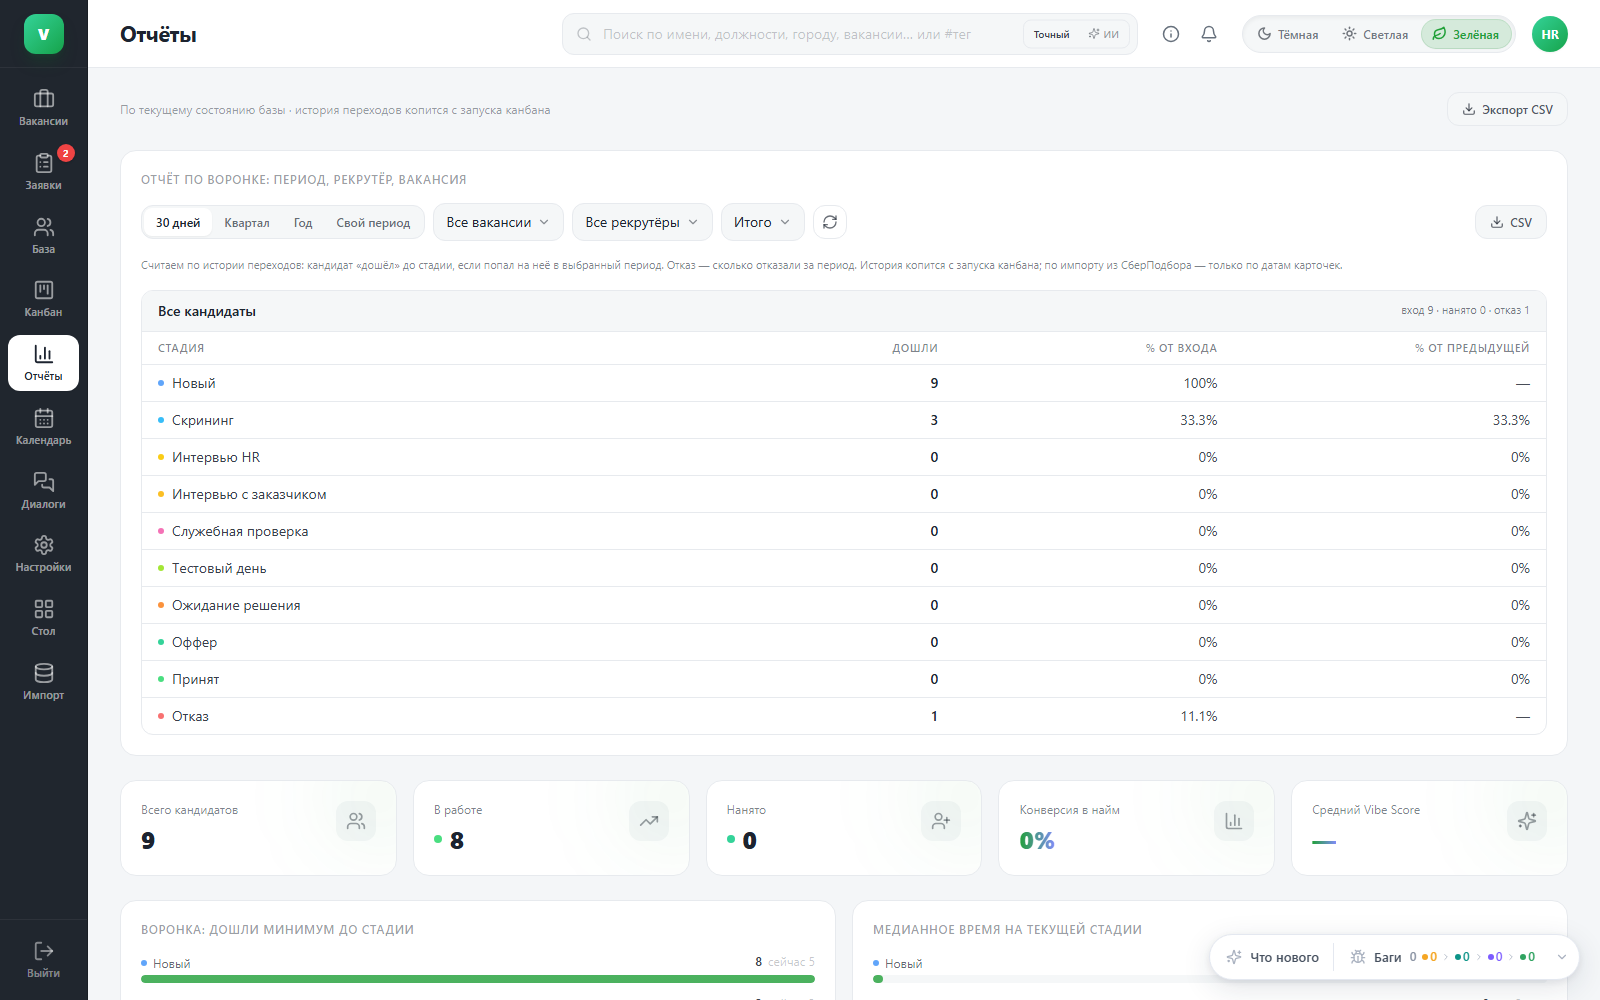Open Диалоги chats section
This screenshot has width=1600, height=1000.
tap(43, 491)
